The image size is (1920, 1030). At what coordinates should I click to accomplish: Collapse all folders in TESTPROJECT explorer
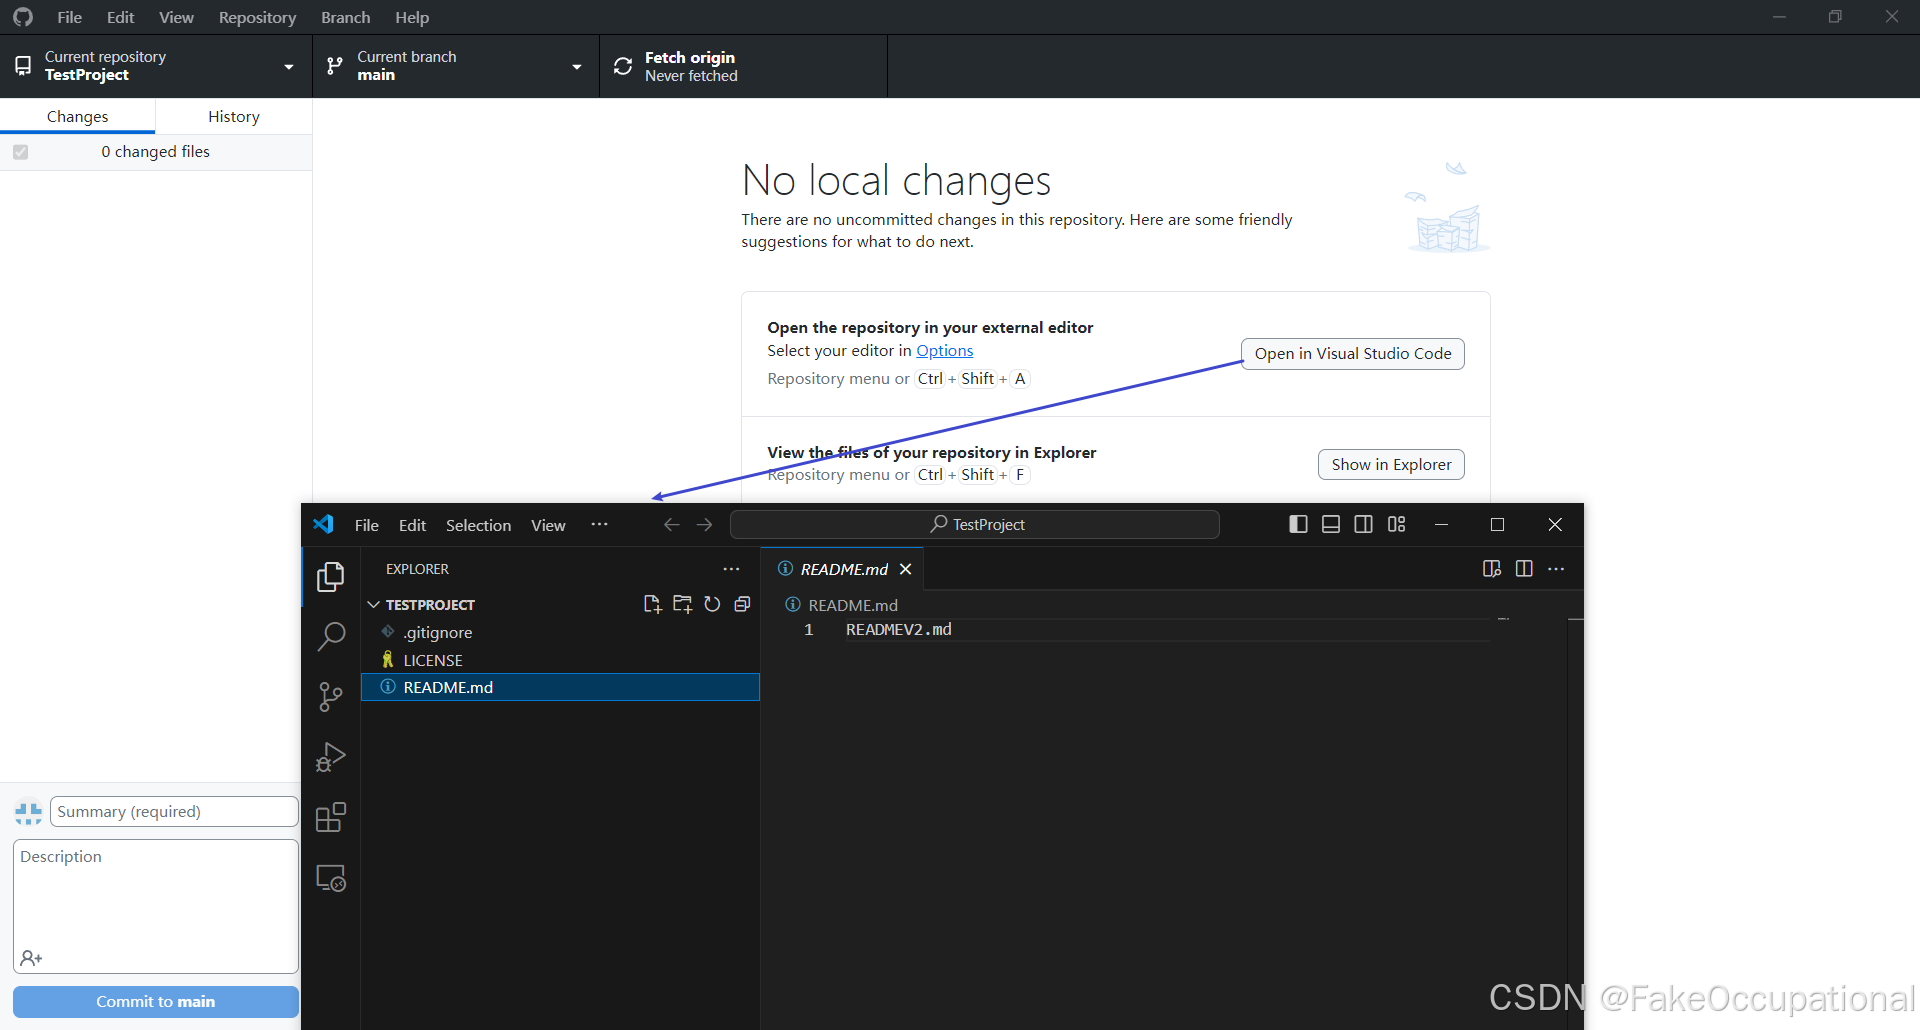742,604
